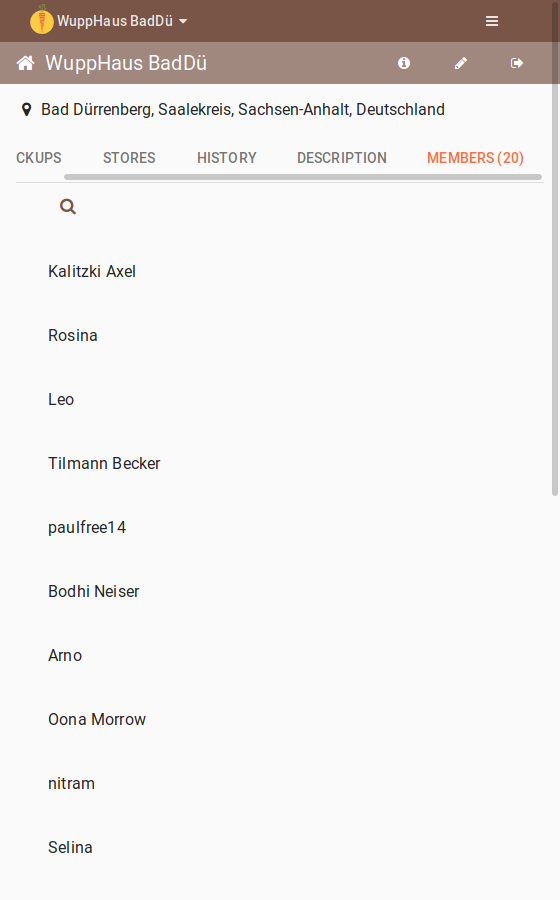This screenshot has height=900, width=560.
Task: Open the Description tab
Action: click(x=342, y=158)
